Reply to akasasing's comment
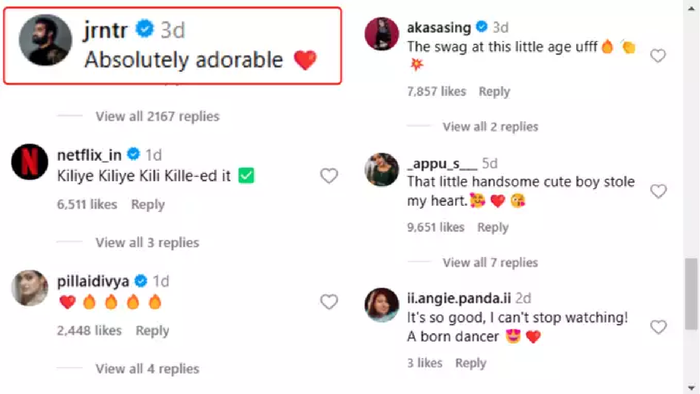 [494, 91]
